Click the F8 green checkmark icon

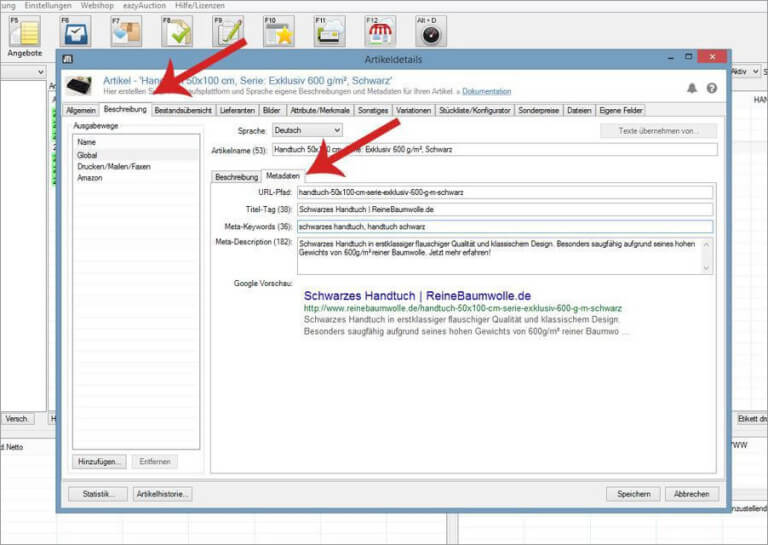click(x=177, y=32)
